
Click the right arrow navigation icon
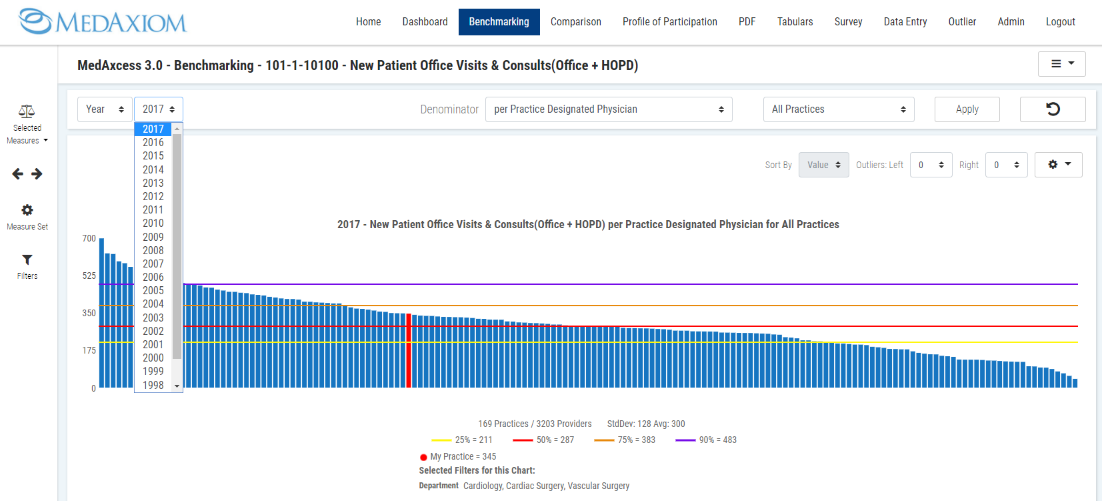[37, 174]
